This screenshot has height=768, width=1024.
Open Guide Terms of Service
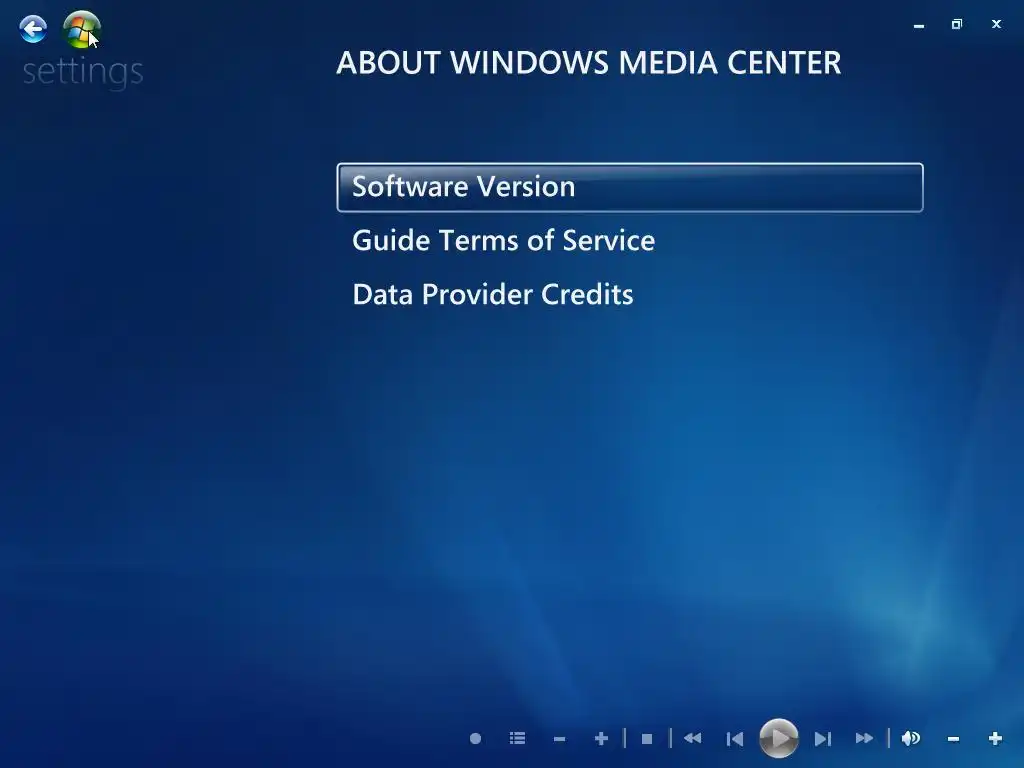point(504,241)
